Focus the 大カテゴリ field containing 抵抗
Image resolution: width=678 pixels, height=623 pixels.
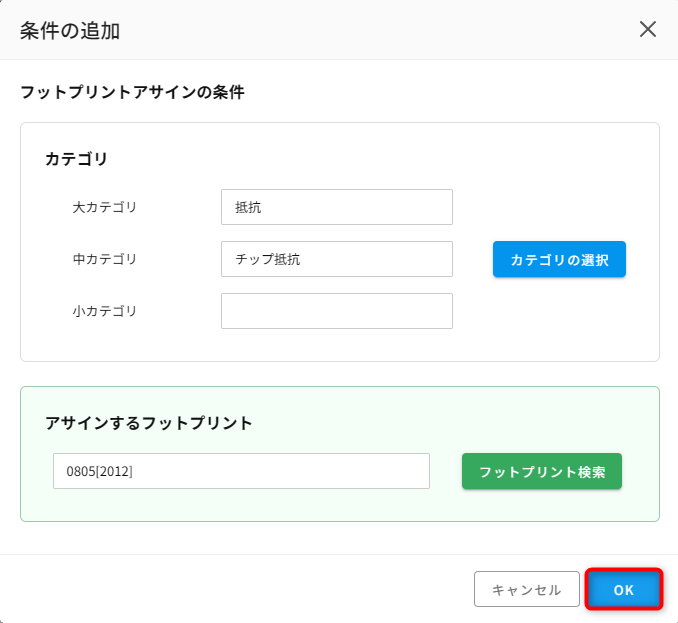point(337,207)
